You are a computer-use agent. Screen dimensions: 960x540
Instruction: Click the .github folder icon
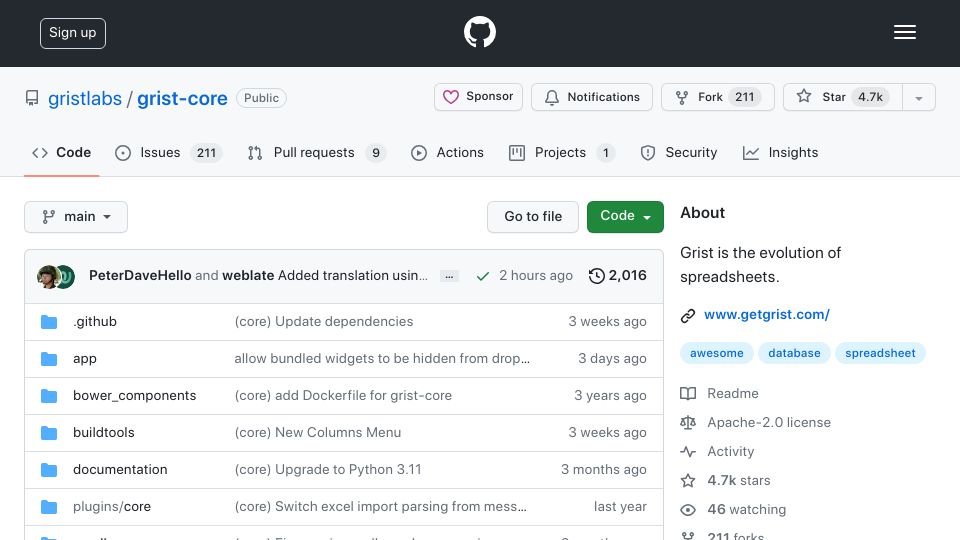click(x=49, y=322)
